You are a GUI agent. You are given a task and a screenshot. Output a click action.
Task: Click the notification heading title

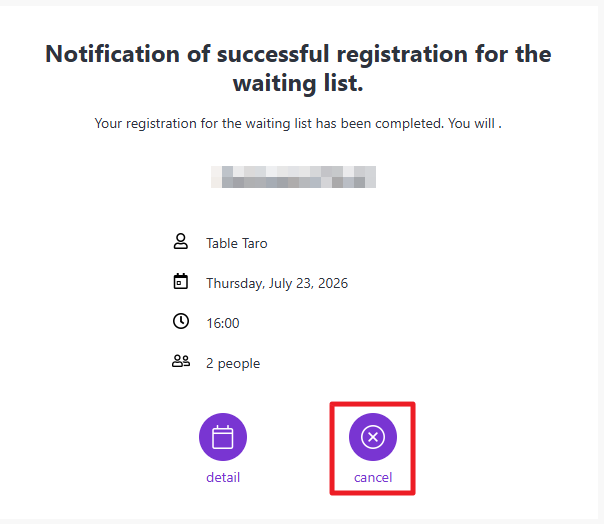299,68
